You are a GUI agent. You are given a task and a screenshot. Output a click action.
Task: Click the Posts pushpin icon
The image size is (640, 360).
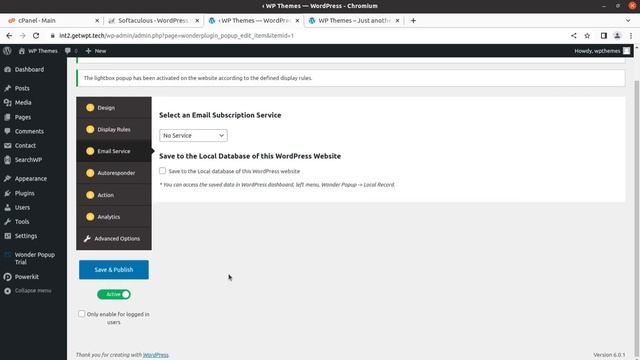(7, 88)
